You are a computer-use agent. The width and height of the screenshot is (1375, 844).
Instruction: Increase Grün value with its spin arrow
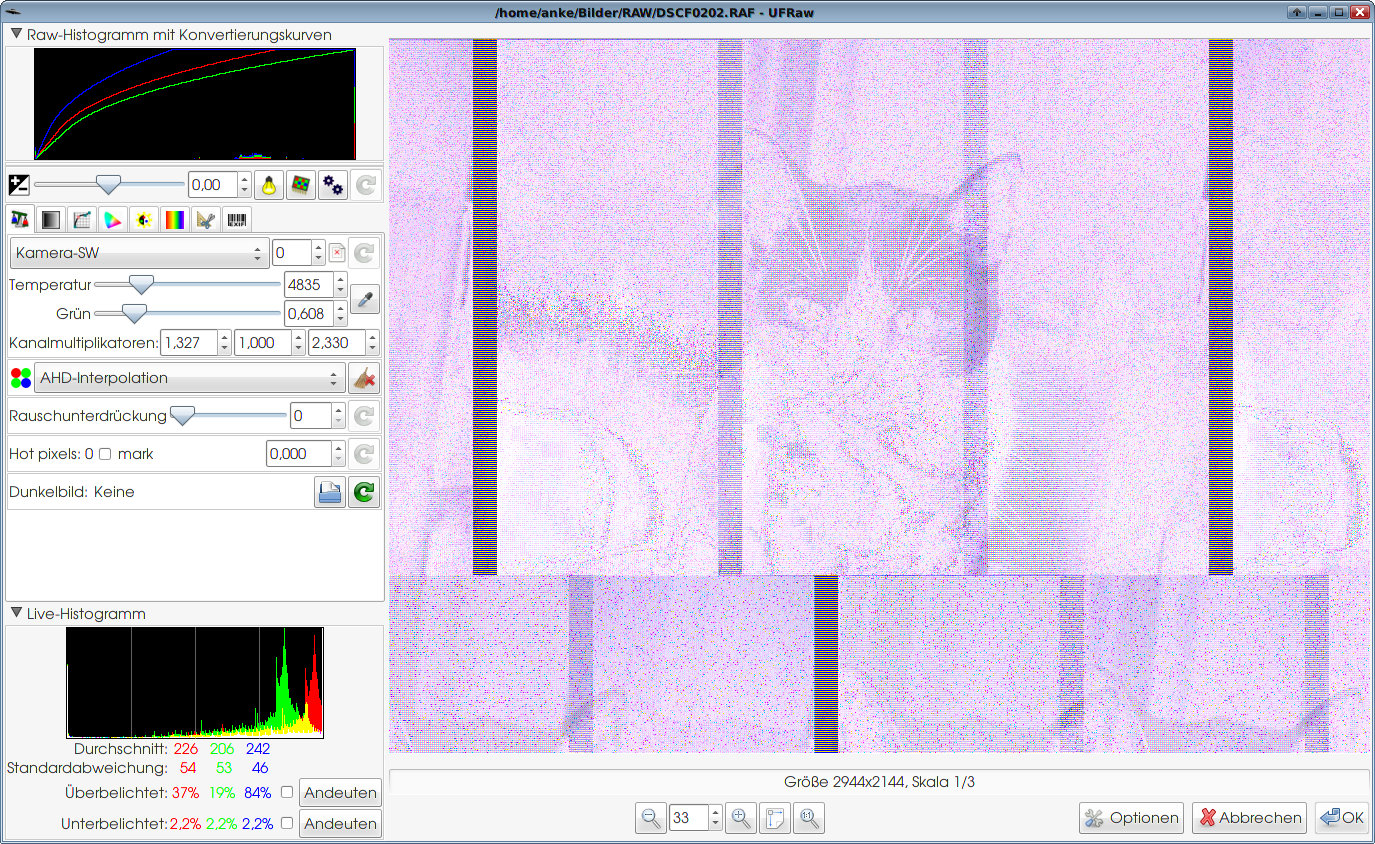coord(341,308)
